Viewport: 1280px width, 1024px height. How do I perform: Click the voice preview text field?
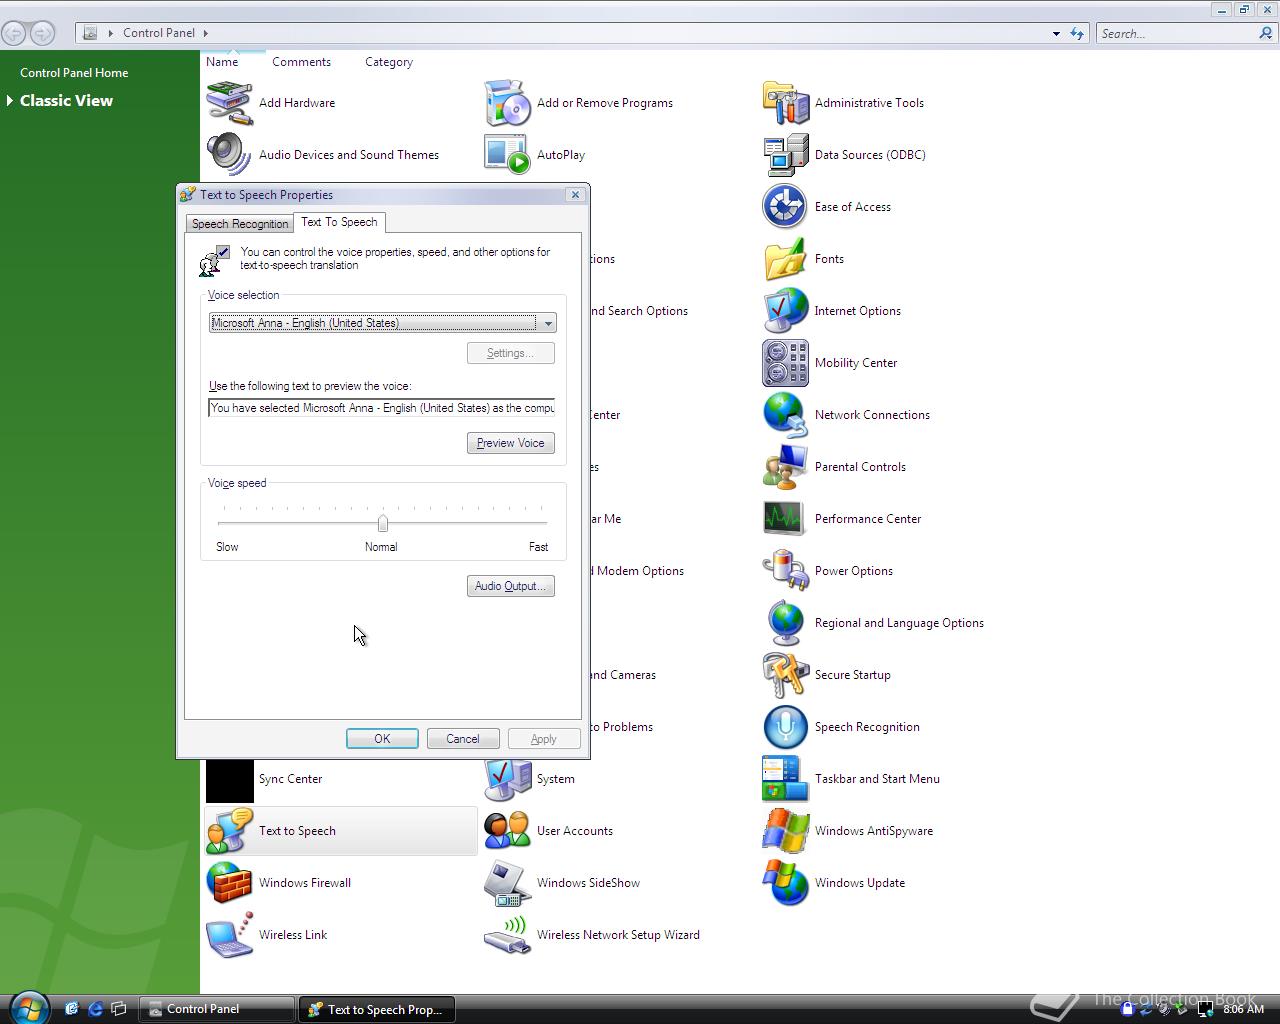point(382,408)
